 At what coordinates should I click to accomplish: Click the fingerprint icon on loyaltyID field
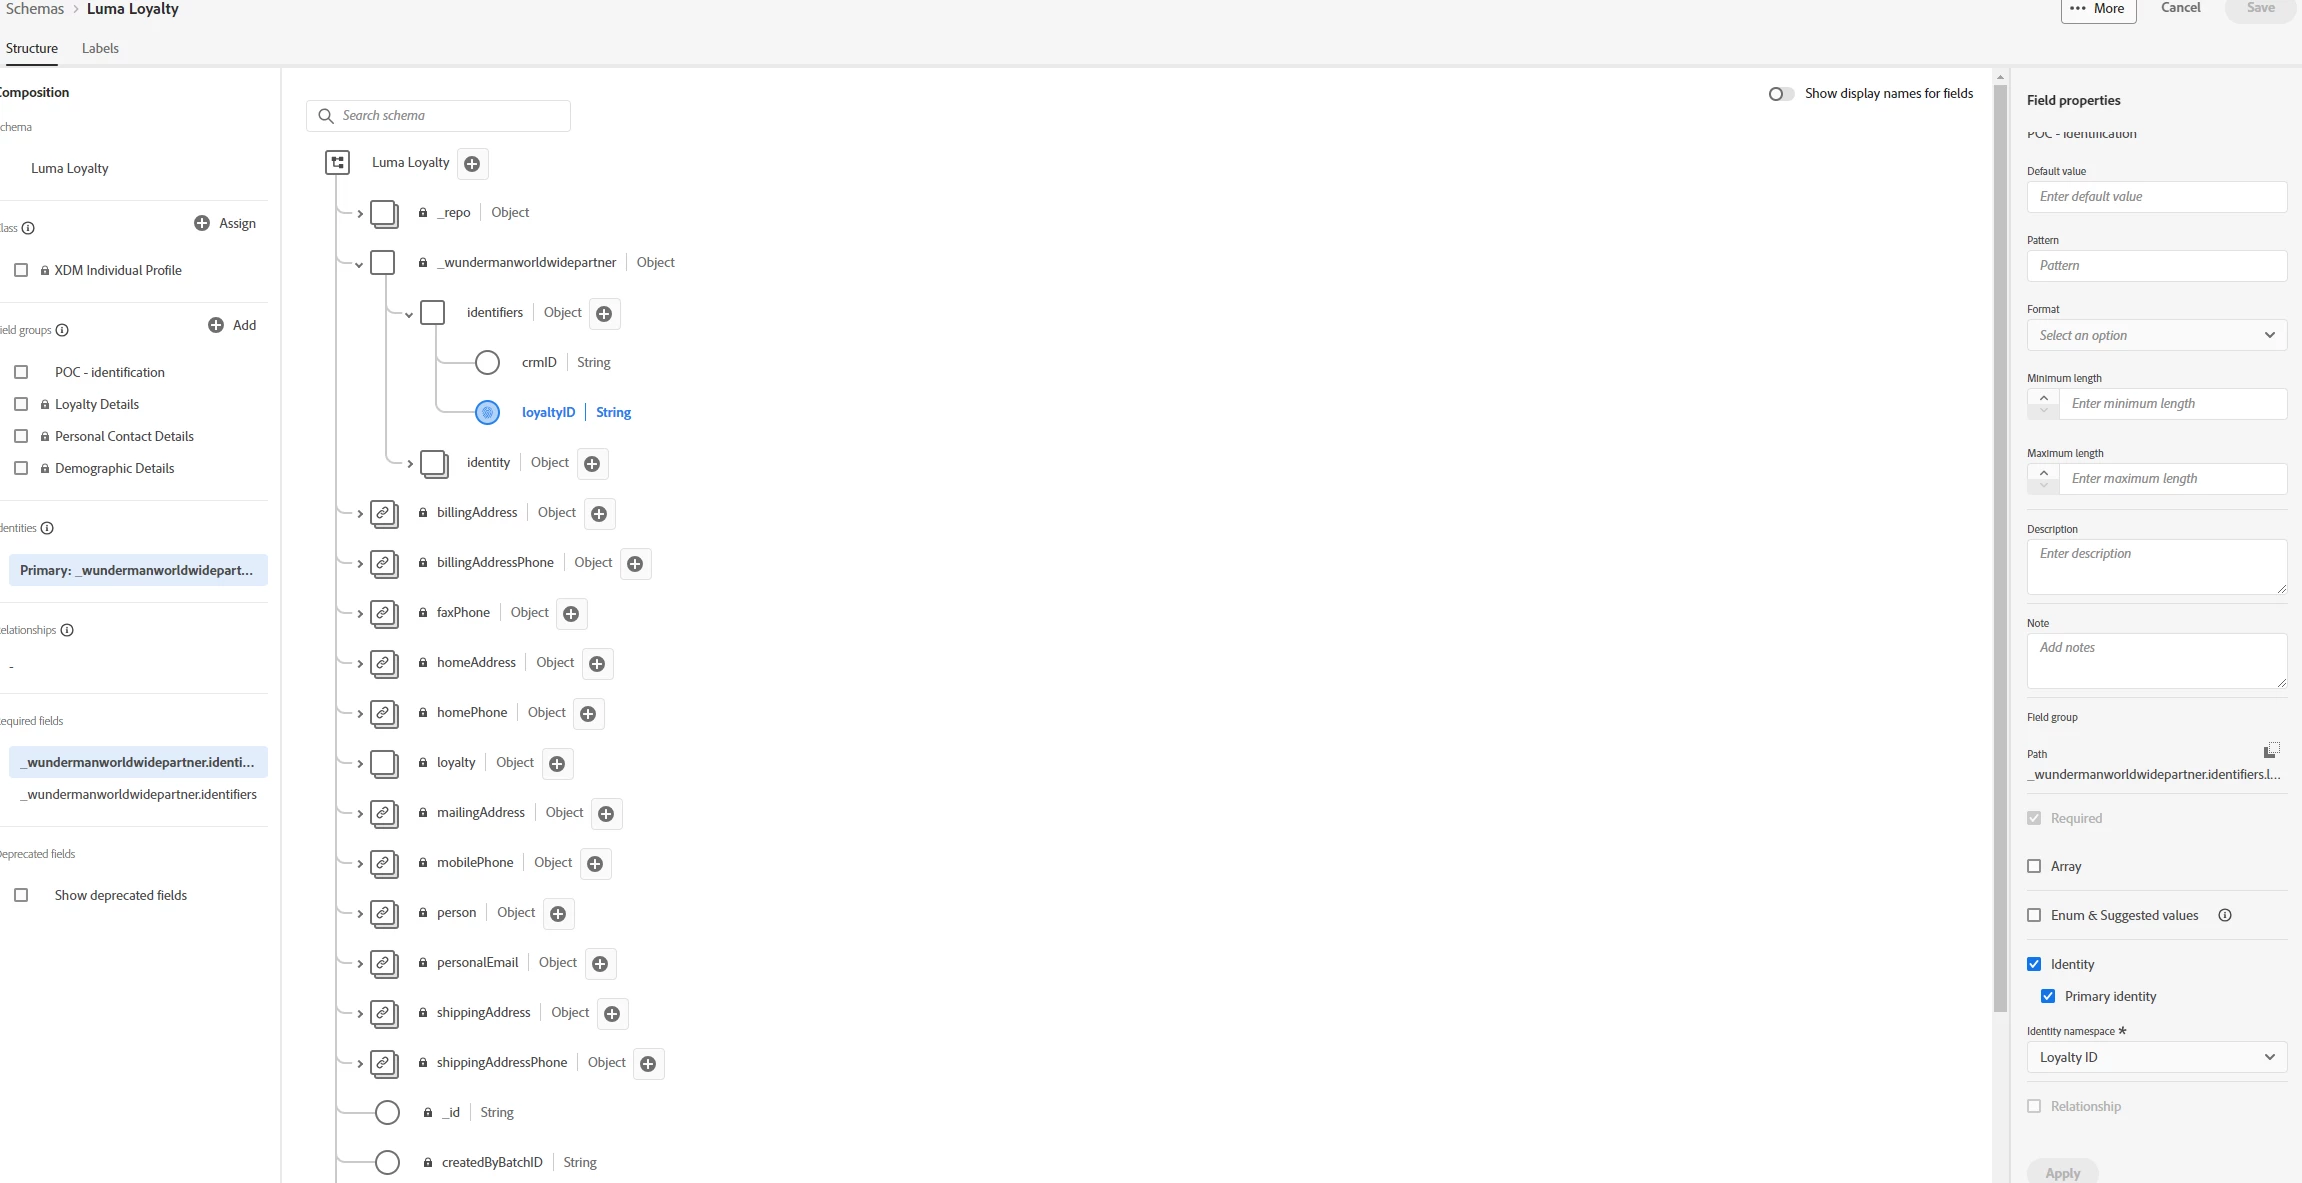487,412
